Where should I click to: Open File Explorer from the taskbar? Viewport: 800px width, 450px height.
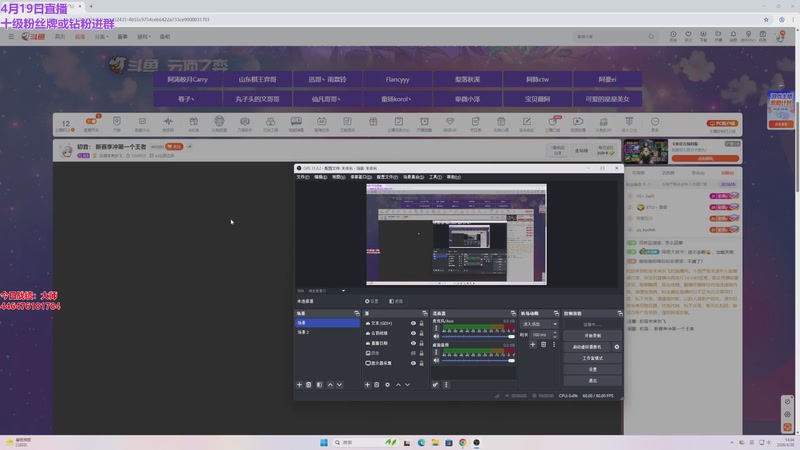[435, 442]
